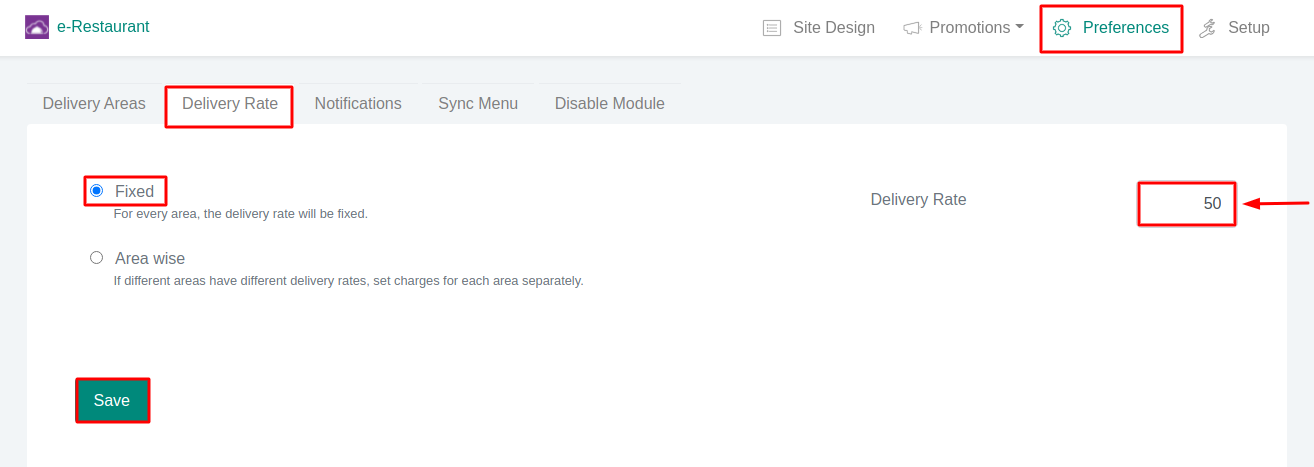Select the Fixed delivery rate radio button
The width and height of the screenshot is (1314, 467).
tap(97, 190)
